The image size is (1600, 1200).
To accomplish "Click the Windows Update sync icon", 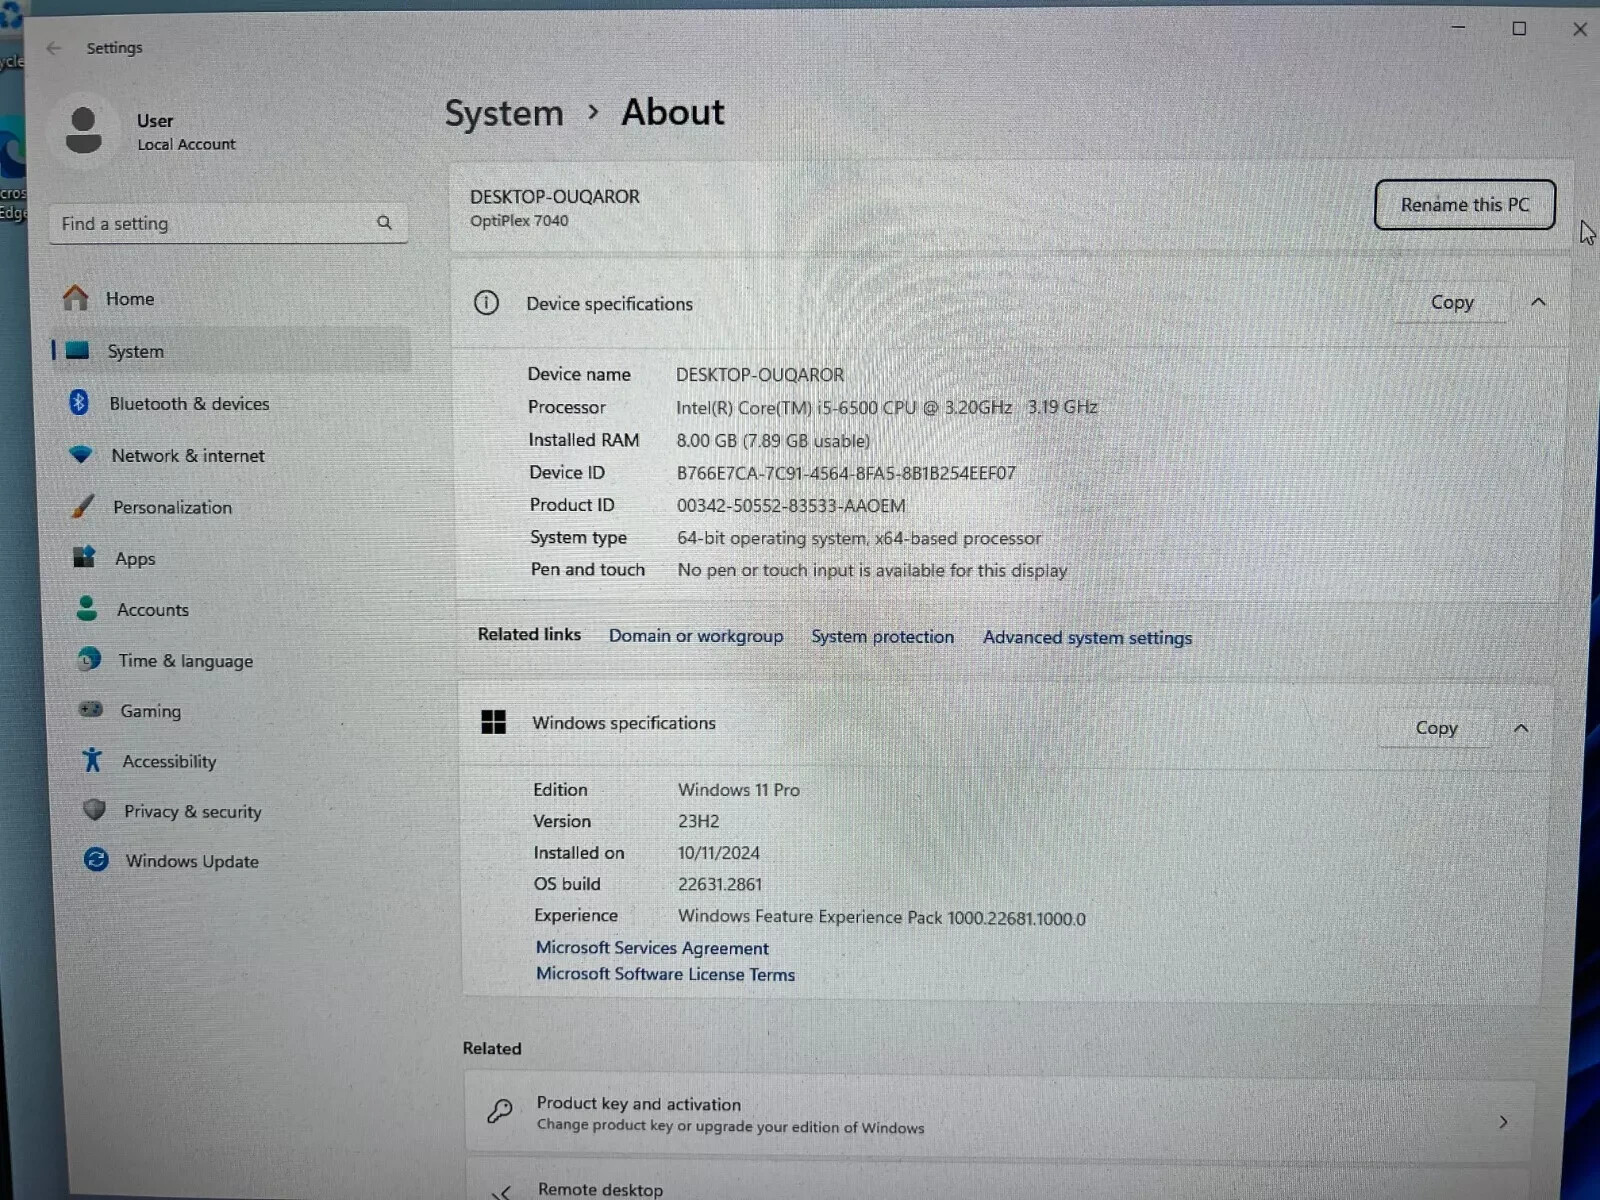I will click(96, 859).
